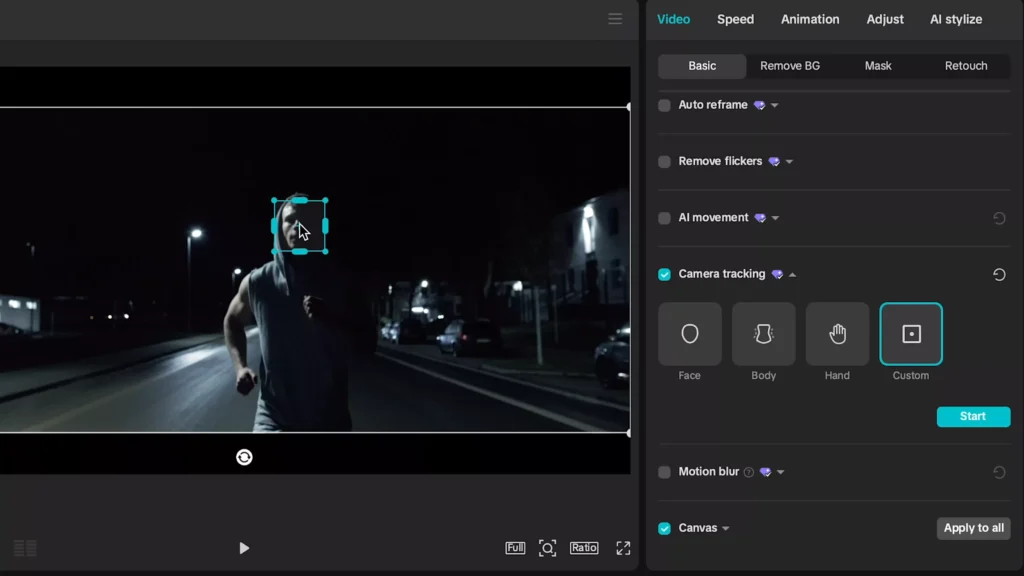Expand the preview to fullscreen
The height and width of the screenshot is (576, 1024).
click(623, 548)
